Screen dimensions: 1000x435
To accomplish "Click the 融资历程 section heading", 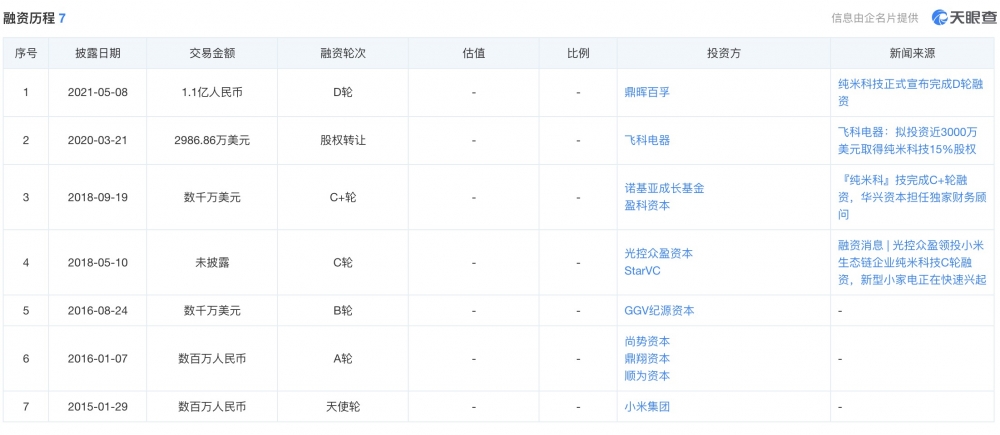I will pyautogui.click(x=29, y=18).
